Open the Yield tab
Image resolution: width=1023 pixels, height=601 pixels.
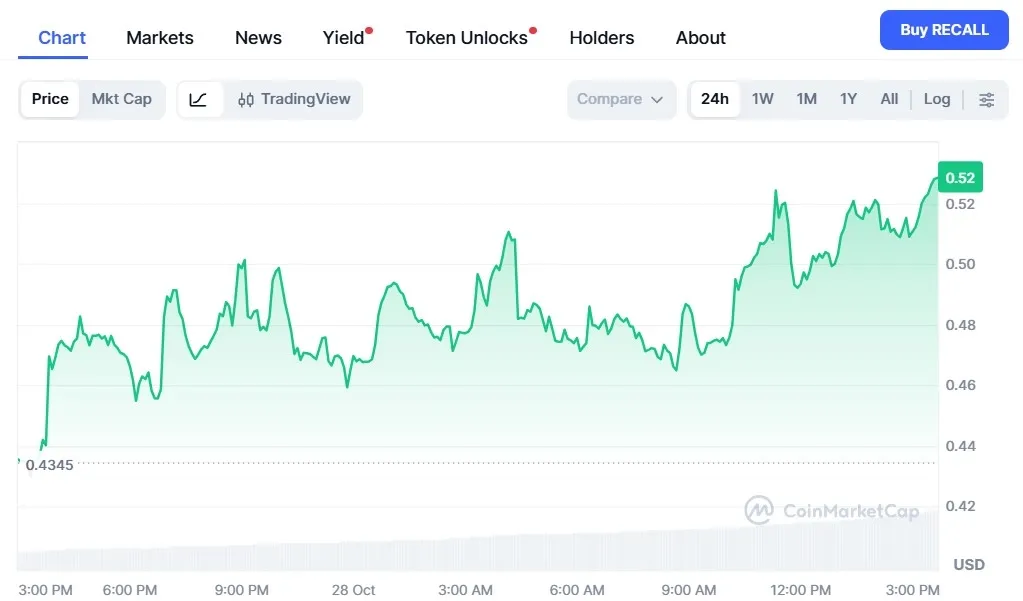pyautogui.click(x=343, y=38)
